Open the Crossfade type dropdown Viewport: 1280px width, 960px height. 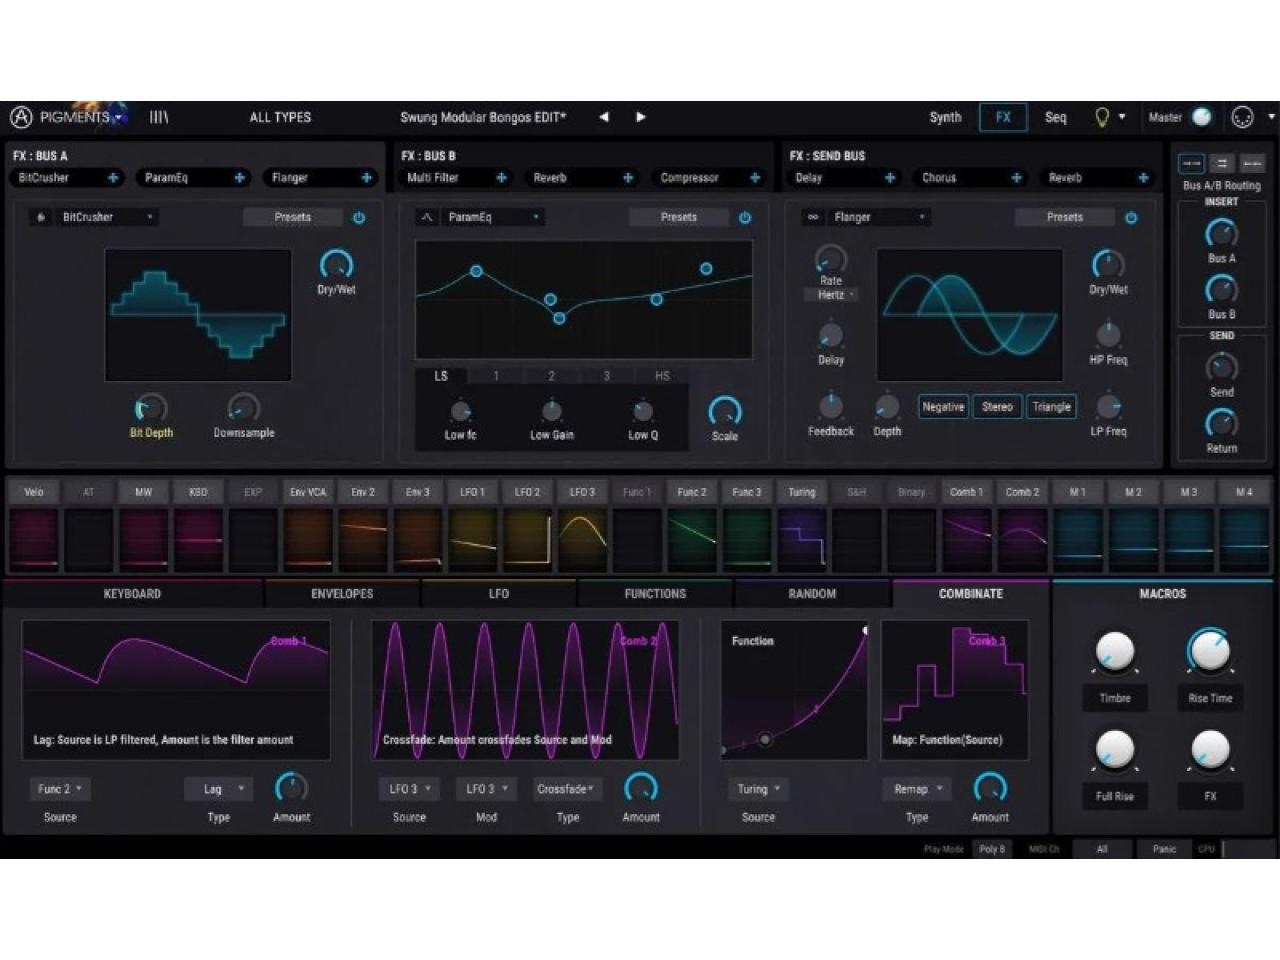tap(566, 789)
